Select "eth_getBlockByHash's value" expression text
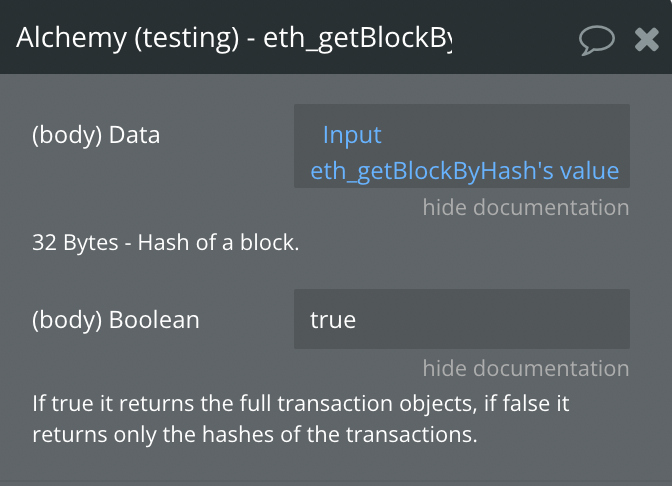The image size is (672, 486). point(464,171)
